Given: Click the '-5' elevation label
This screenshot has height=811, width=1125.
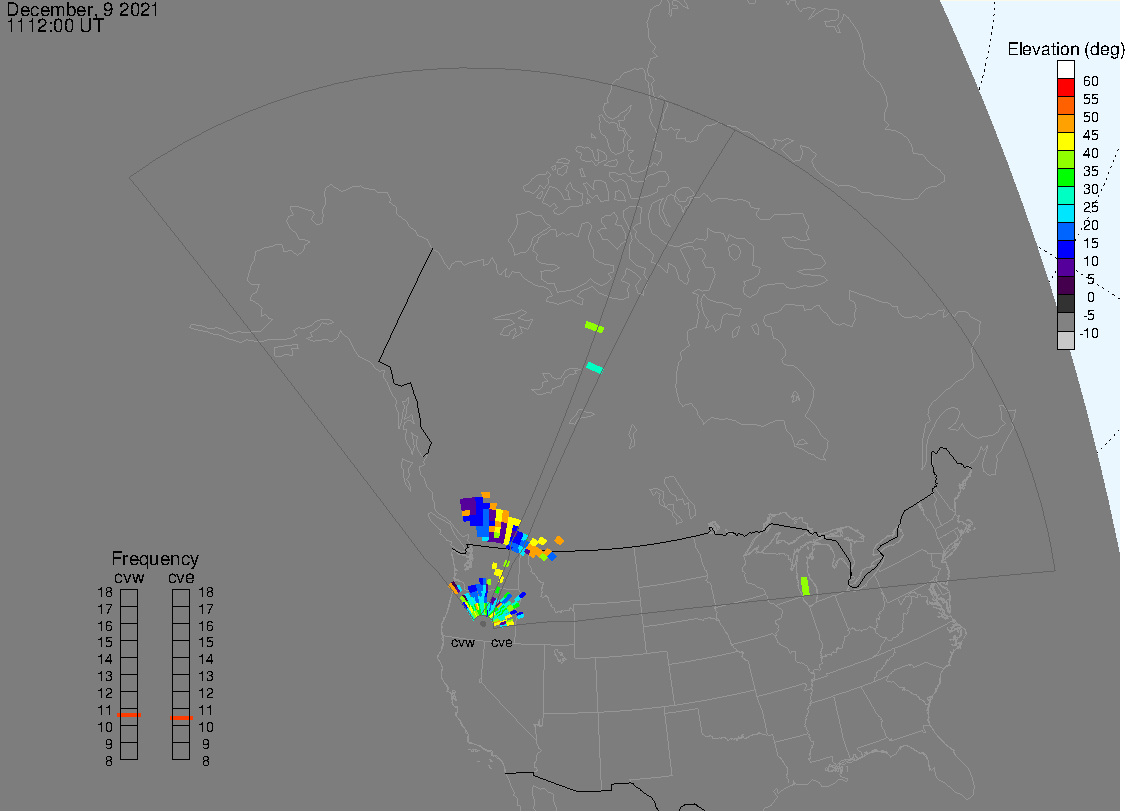Looking at the screenshot, I should click(1089, 315).
